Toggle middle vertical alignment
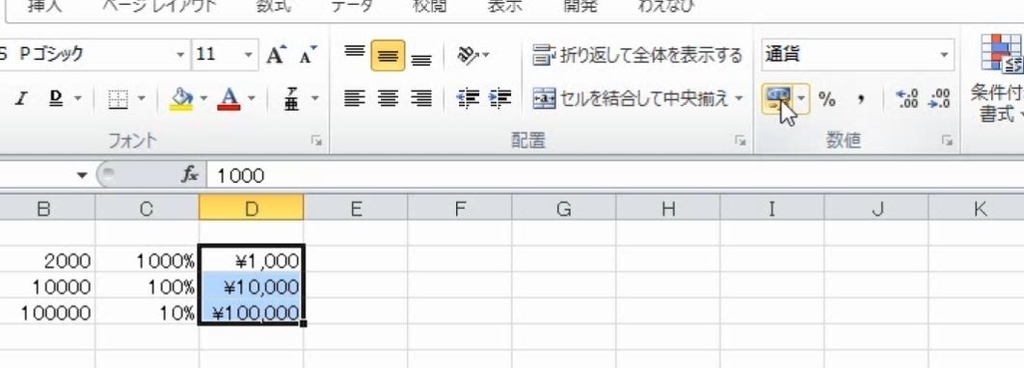1024x368 pixels. (x=388, y=55)
